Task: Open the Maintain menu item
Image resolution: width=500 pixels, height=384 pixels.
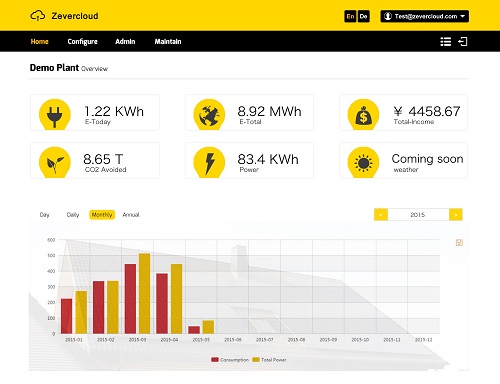Action: tap(168, 42)
